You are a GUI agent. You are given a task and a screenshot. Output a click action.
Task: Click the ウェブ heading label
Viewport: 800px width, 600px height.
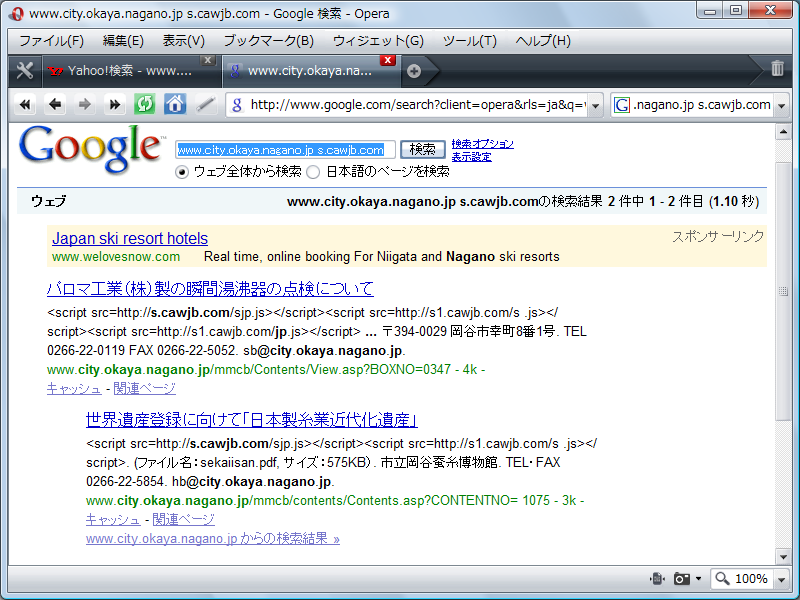(x=48, y=201)
